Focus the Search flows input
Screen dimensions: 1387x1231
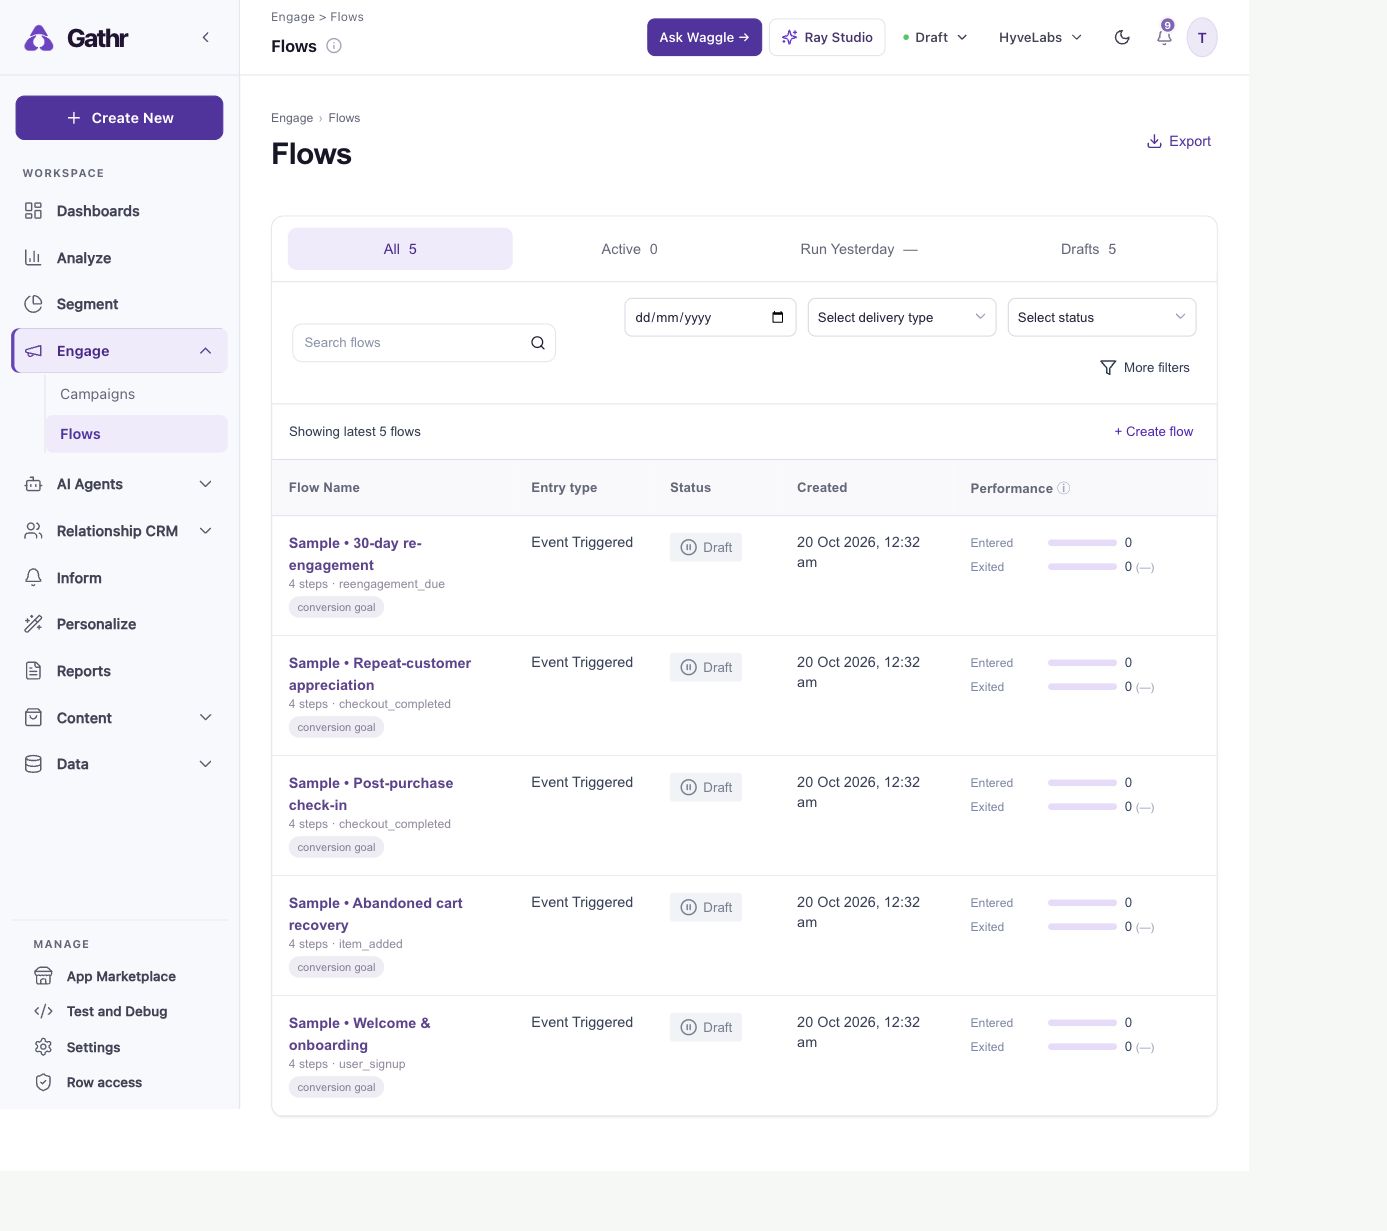[424, 343]
